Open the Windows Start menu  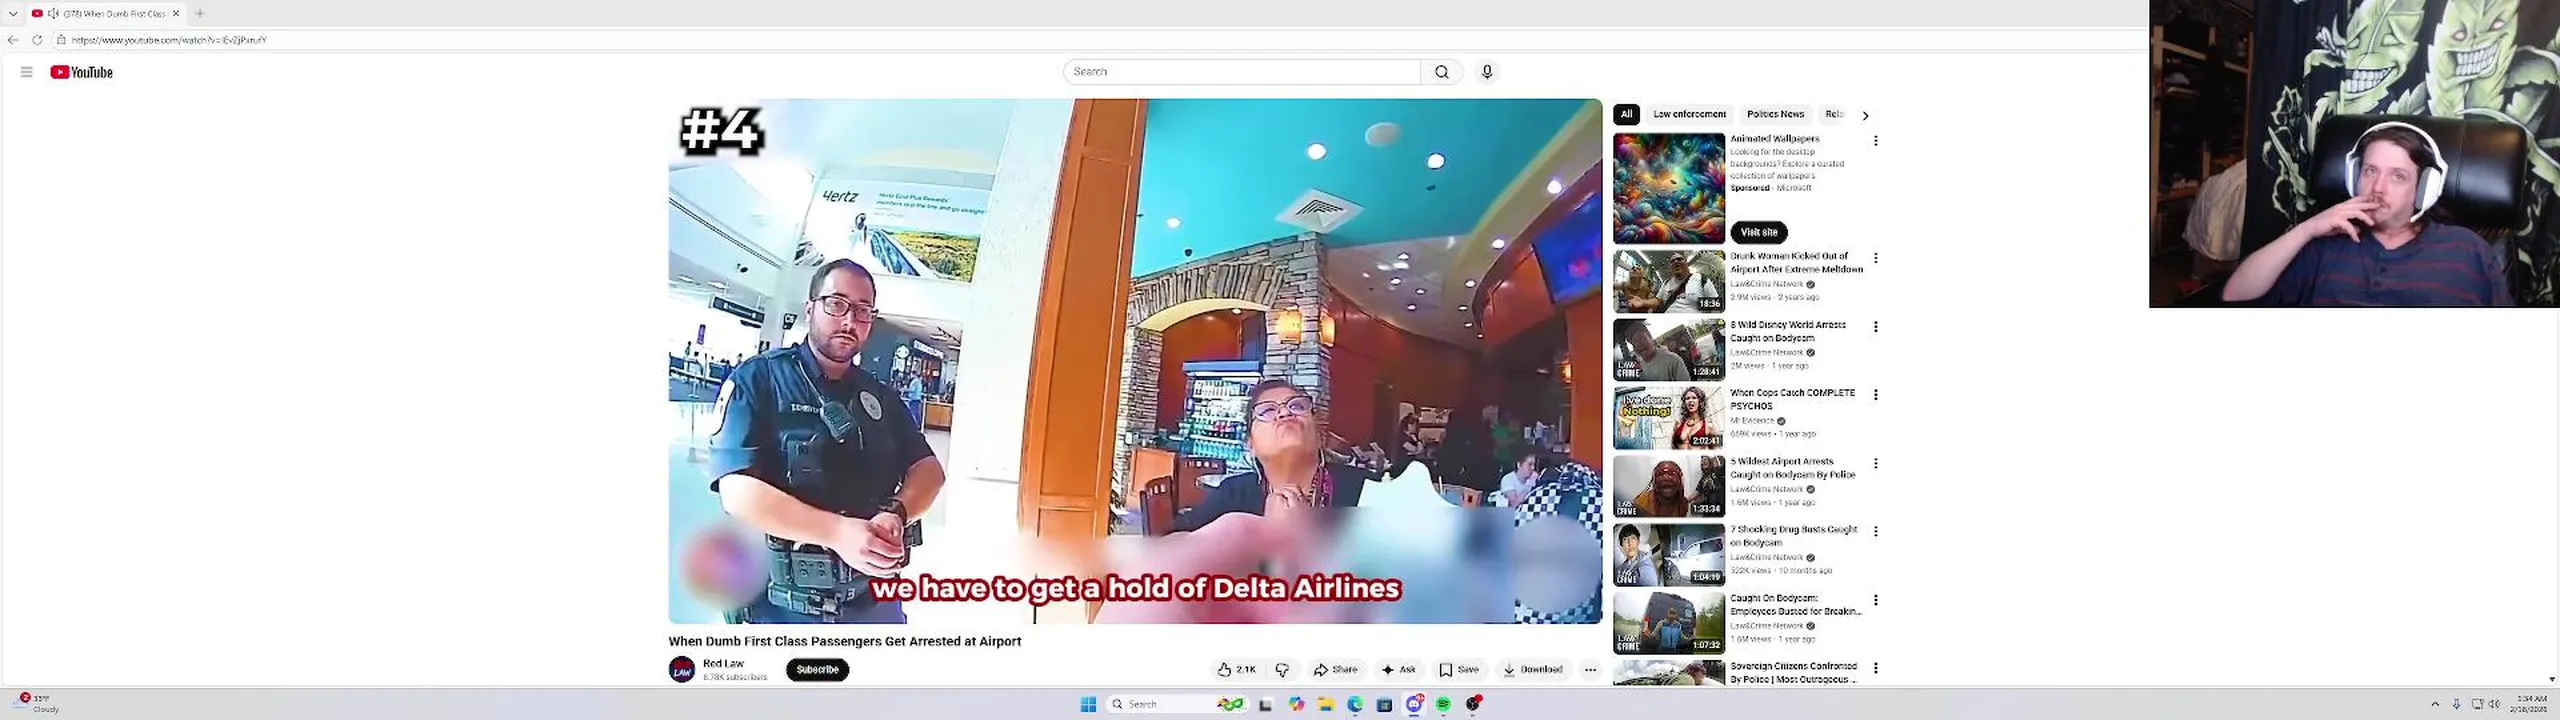[x=1088, y=705]
